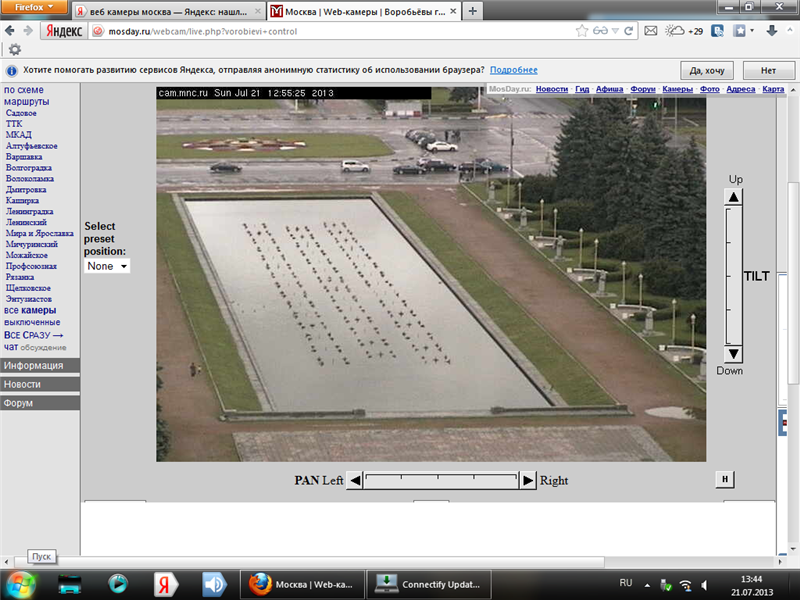Open the Firefox menu button

pos(34,7)
